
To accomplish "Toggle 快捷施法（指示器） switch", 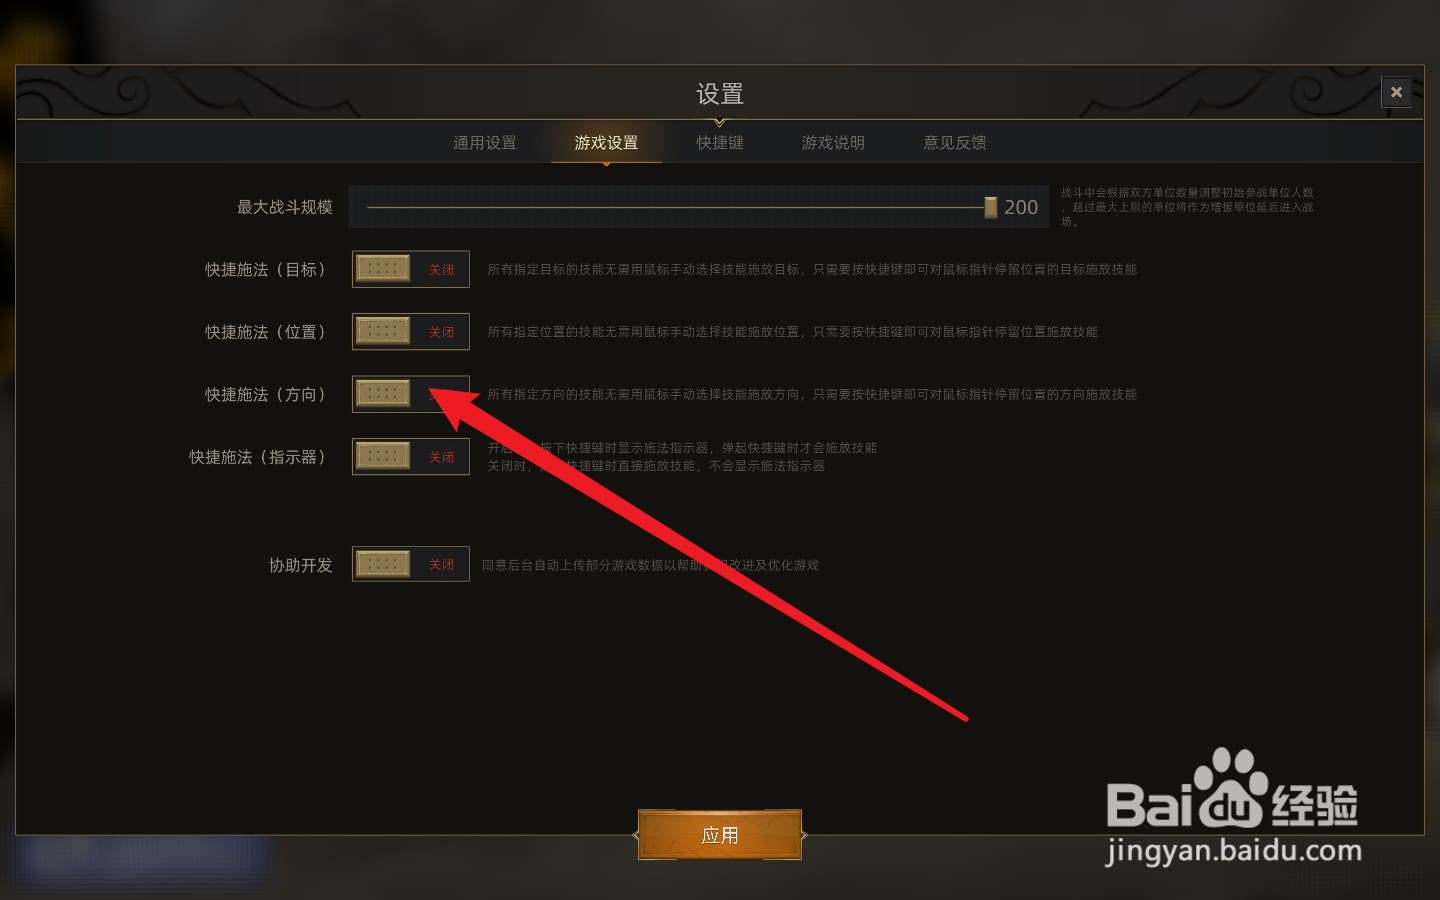I will (411, 457).
